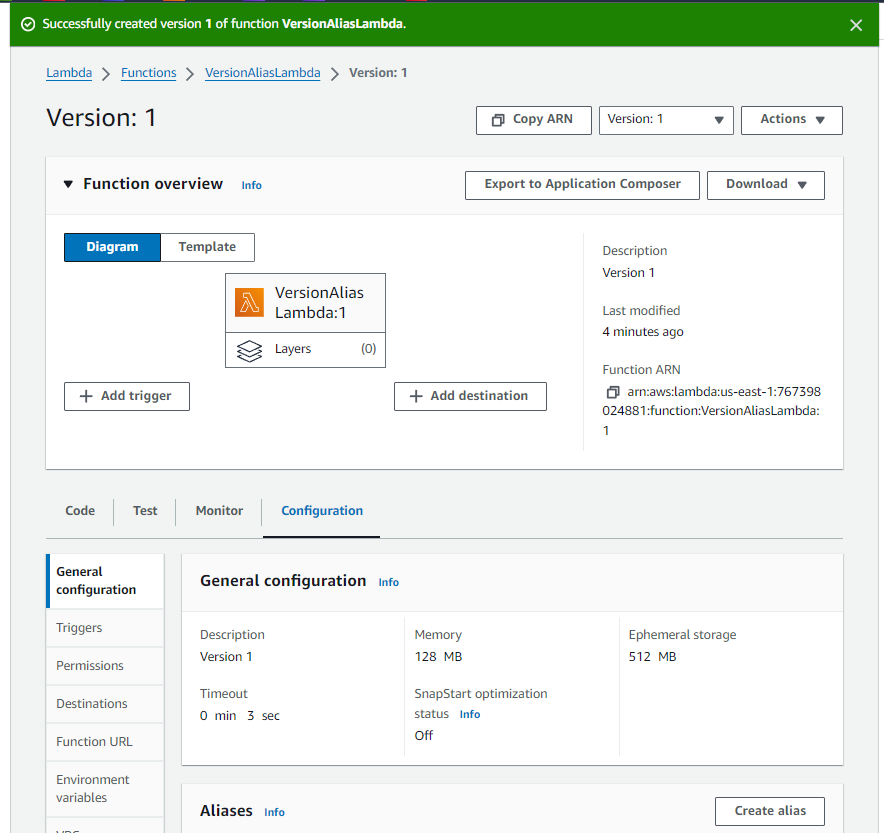Click Add trigger button
This screenshot has height=833, width=884.
pos(127,396)
